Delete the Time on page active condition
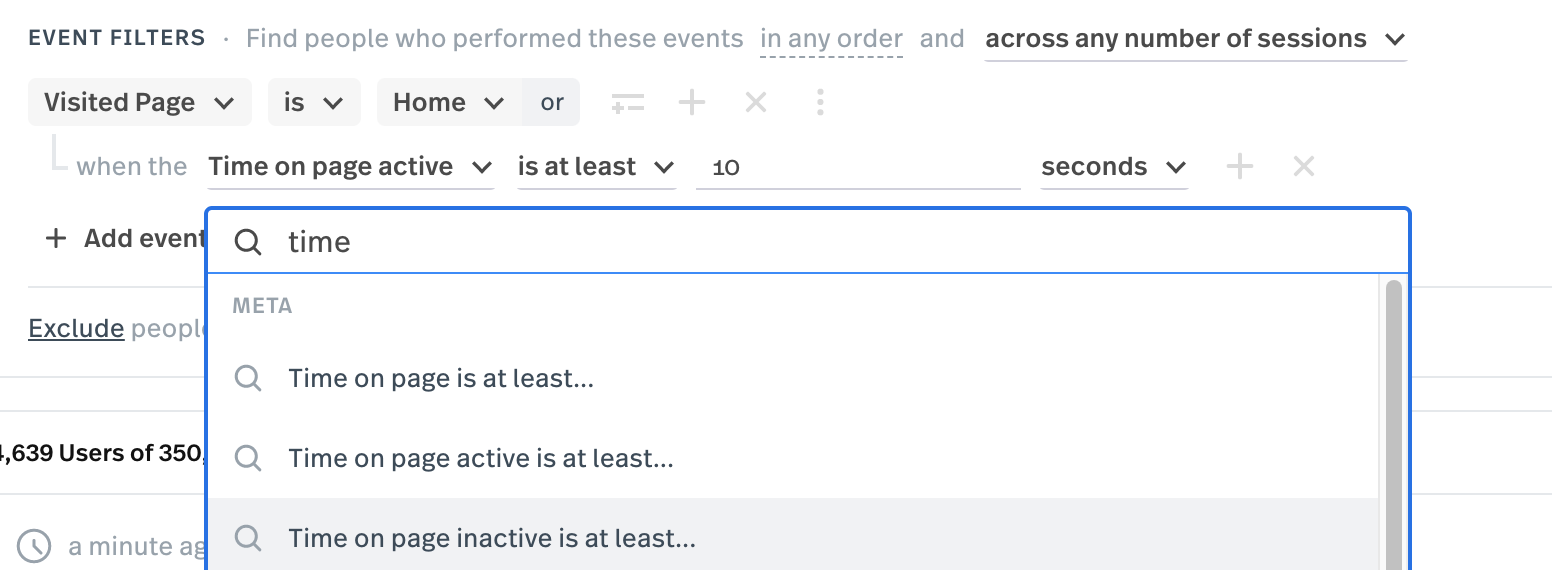The height and width of the screenshot is (570, 1552). (1304, 166)
